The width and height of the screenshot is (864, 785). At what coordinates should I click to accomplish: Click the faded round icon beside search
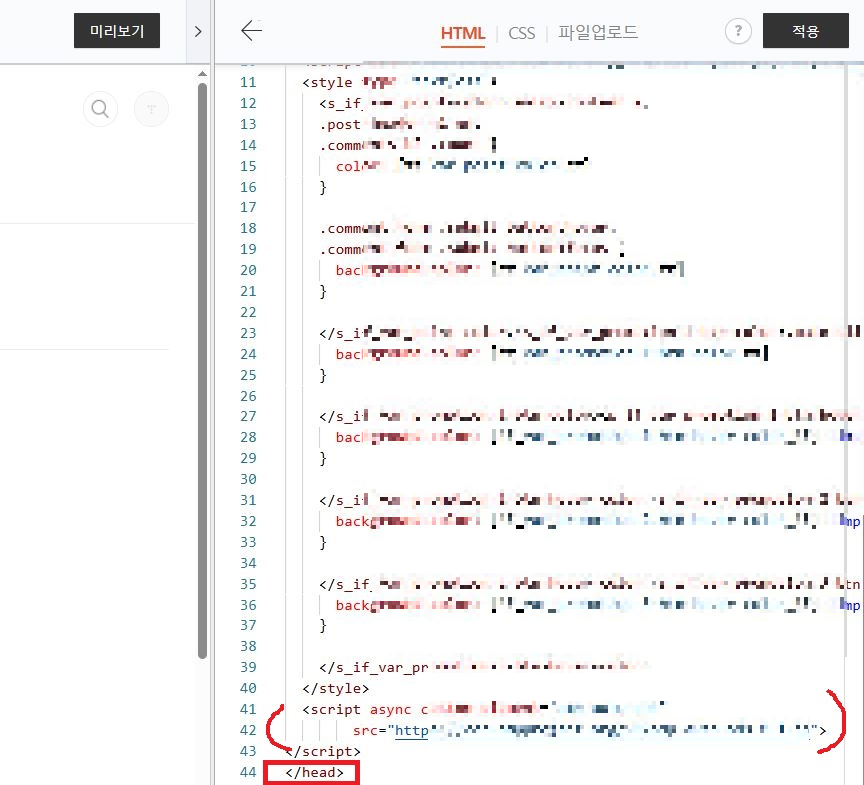click(x=152, y=109)
